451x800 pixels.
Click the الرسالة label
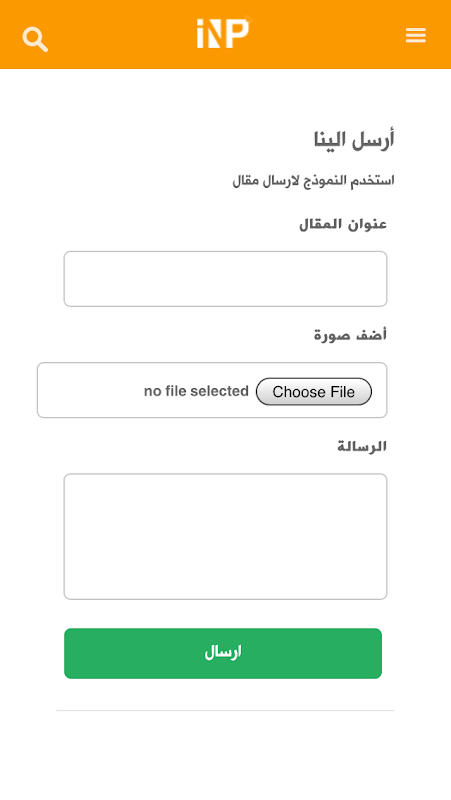362,446
